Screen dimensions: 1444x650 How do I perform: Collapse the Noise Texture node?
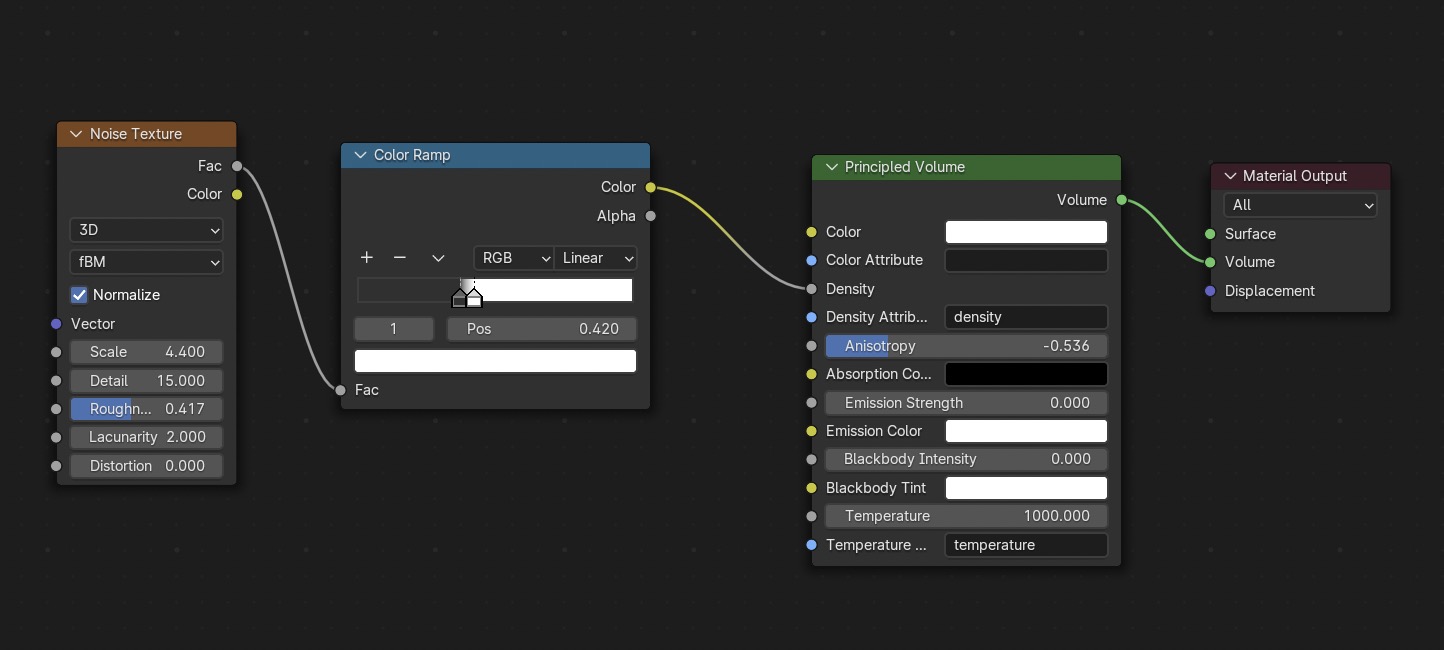point(75,134)
